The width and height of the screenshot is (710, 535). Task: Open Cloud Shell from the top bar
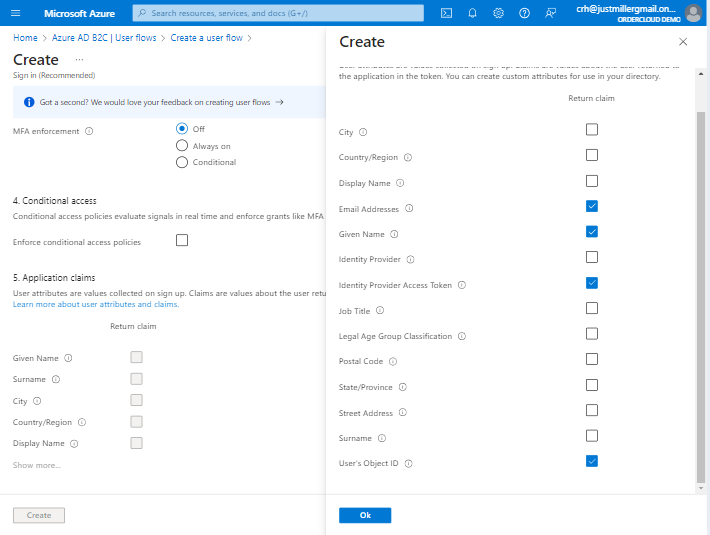446,13
